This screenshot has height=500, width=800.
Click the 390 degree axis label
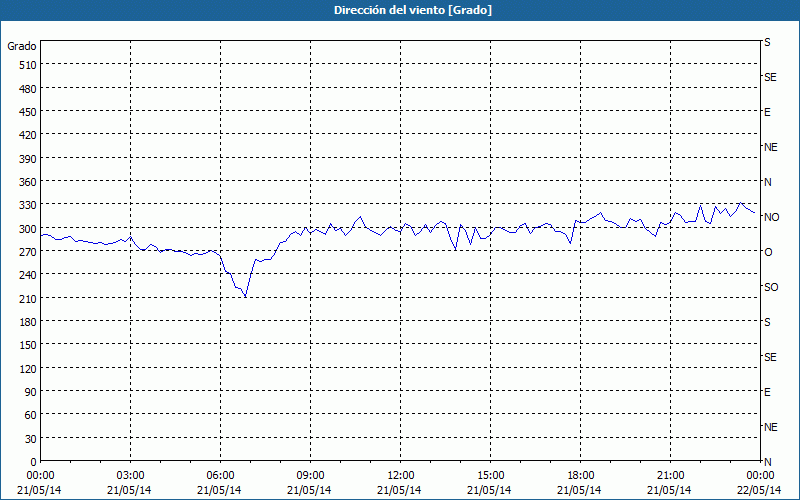tap(29, 159)
